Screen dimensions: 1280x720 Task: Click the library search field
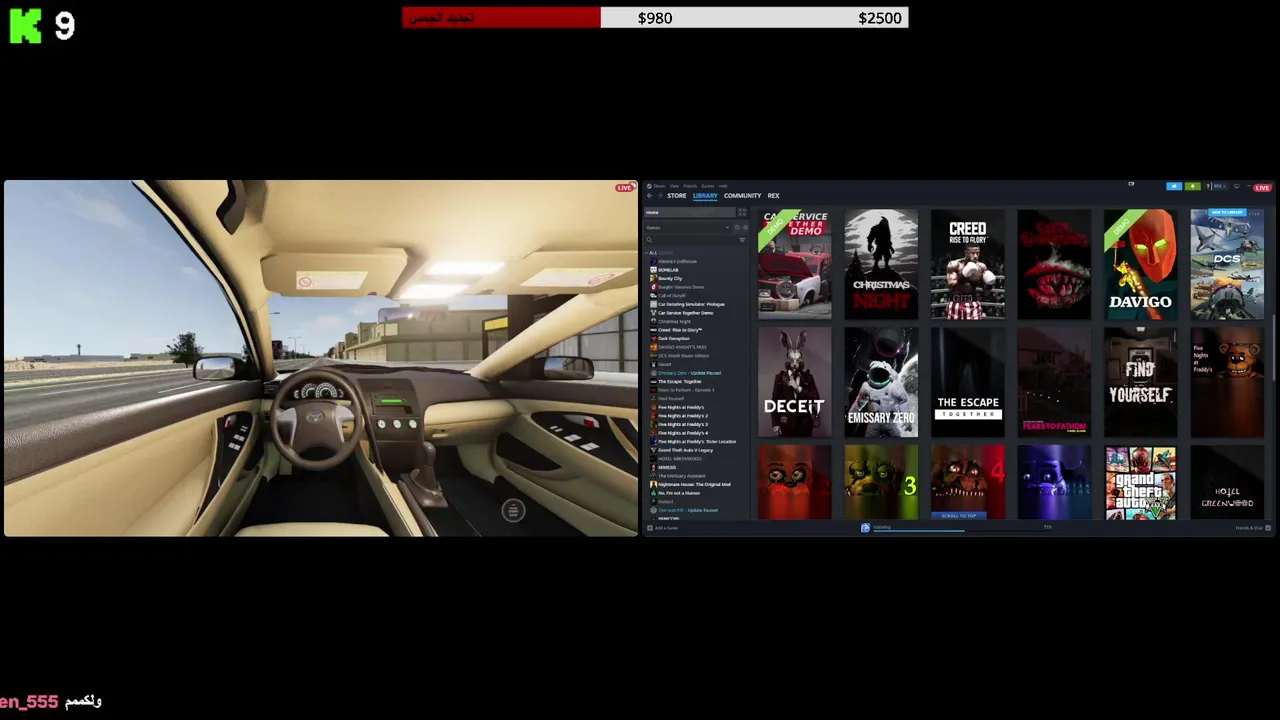[690, 240]
